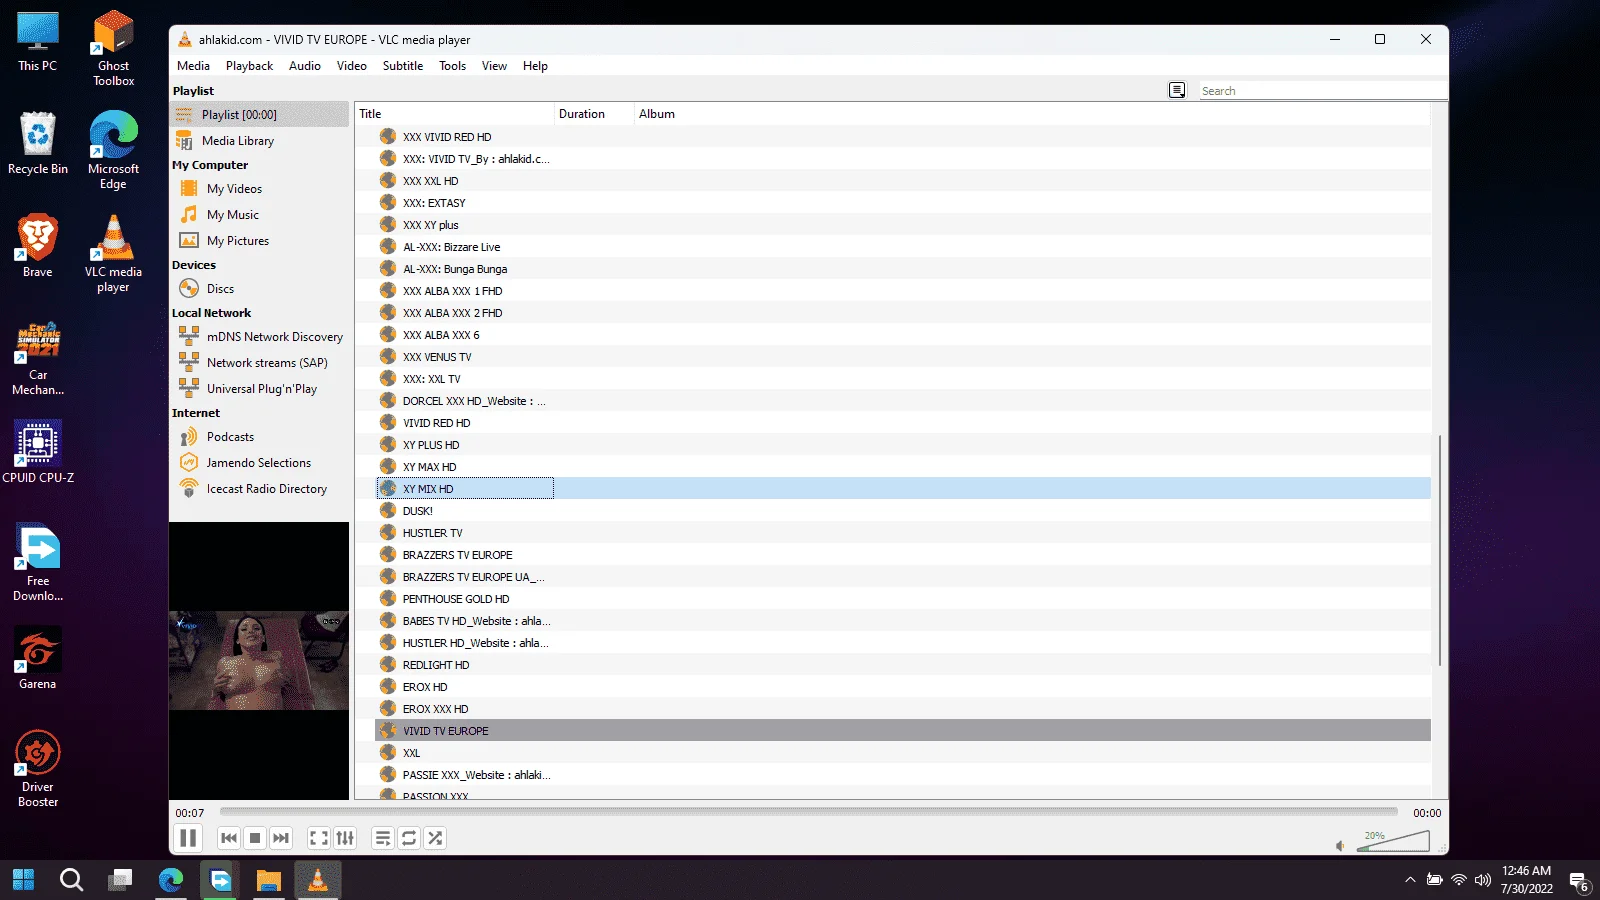Select Playlist [00:00] in sidebar
This screenshot has height=900, width=1600.
(260, 114)
